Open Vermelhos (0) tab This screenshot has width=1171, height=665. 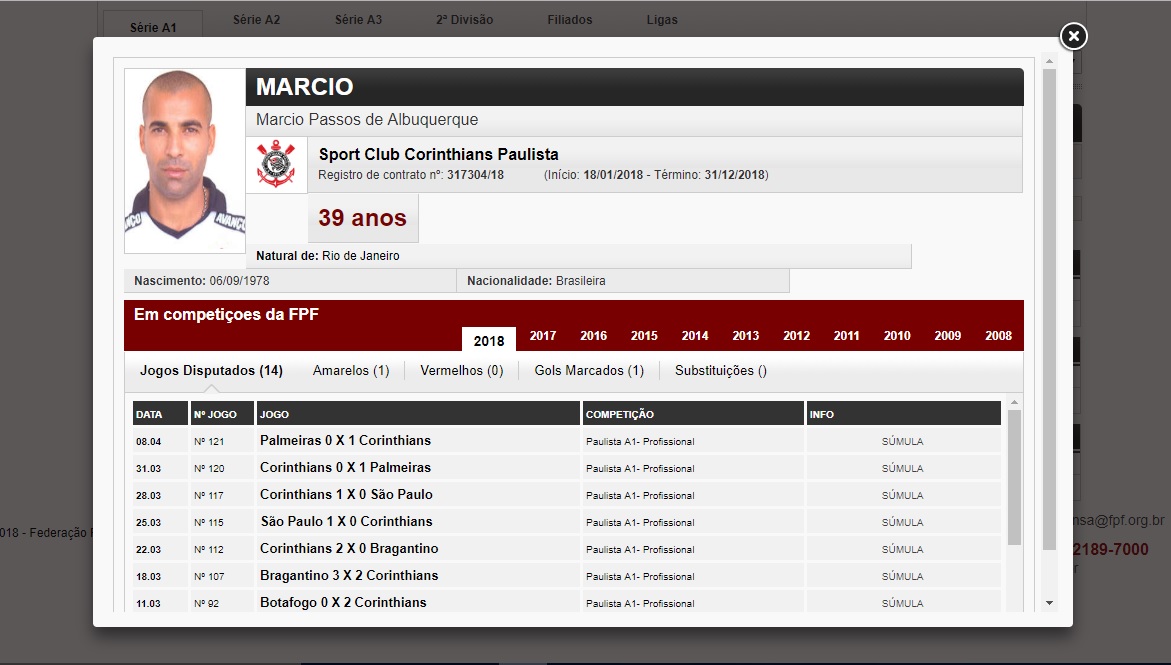coord(462,371)
